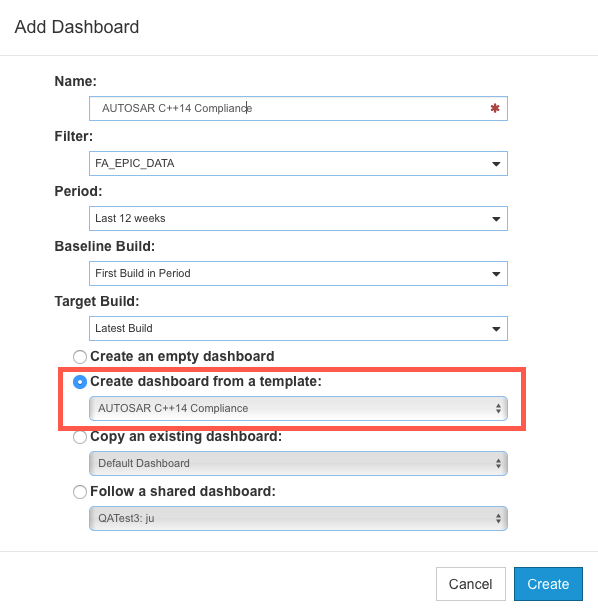Click the Name text input field
Image resolution: width=598 pixels, height=616 pixels.
click(298, 108)
